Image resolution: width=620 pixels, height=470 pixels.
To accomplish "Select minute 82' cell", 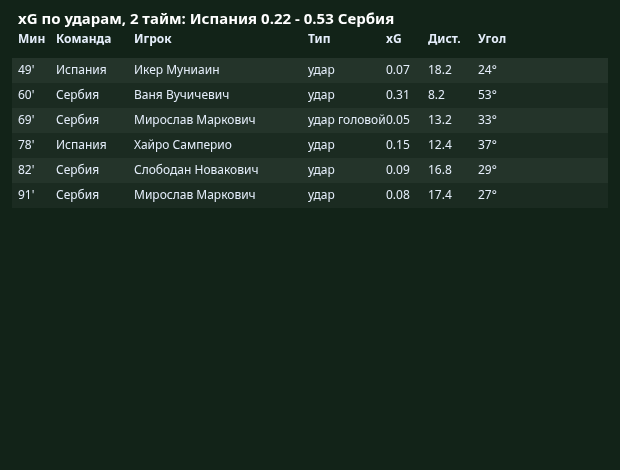I will [26, 170].
